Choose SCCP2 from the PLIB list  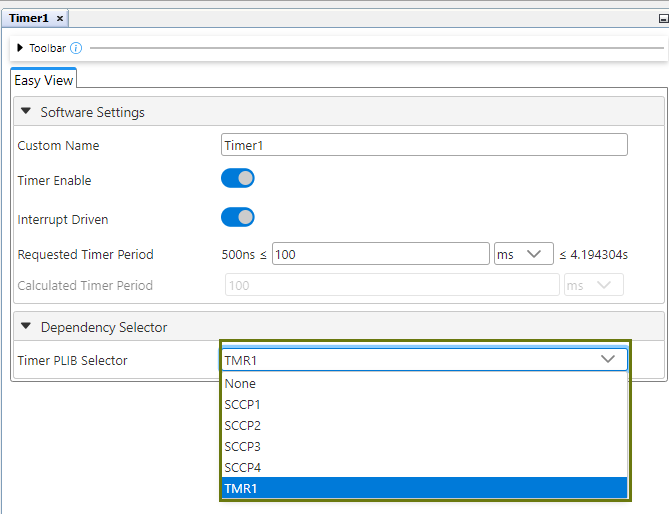pos(424,425)
